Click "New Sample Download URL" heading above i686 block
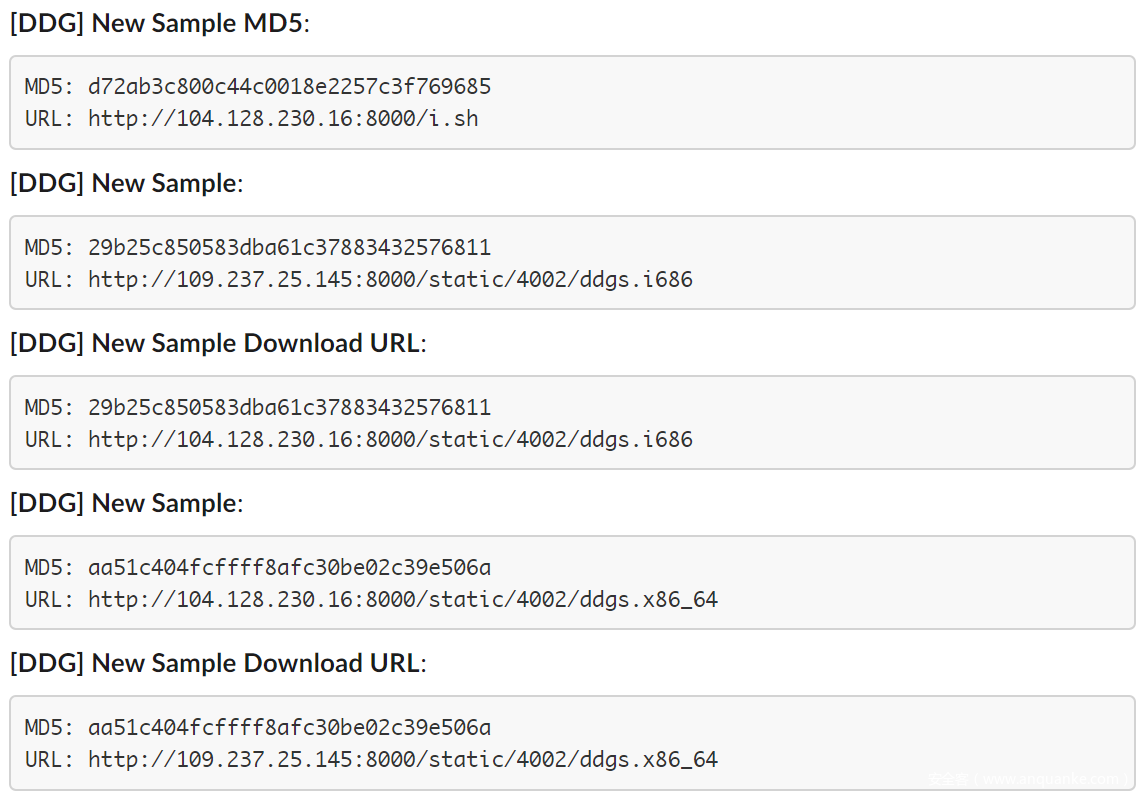 pyautogui.click(x=218, y=343)
